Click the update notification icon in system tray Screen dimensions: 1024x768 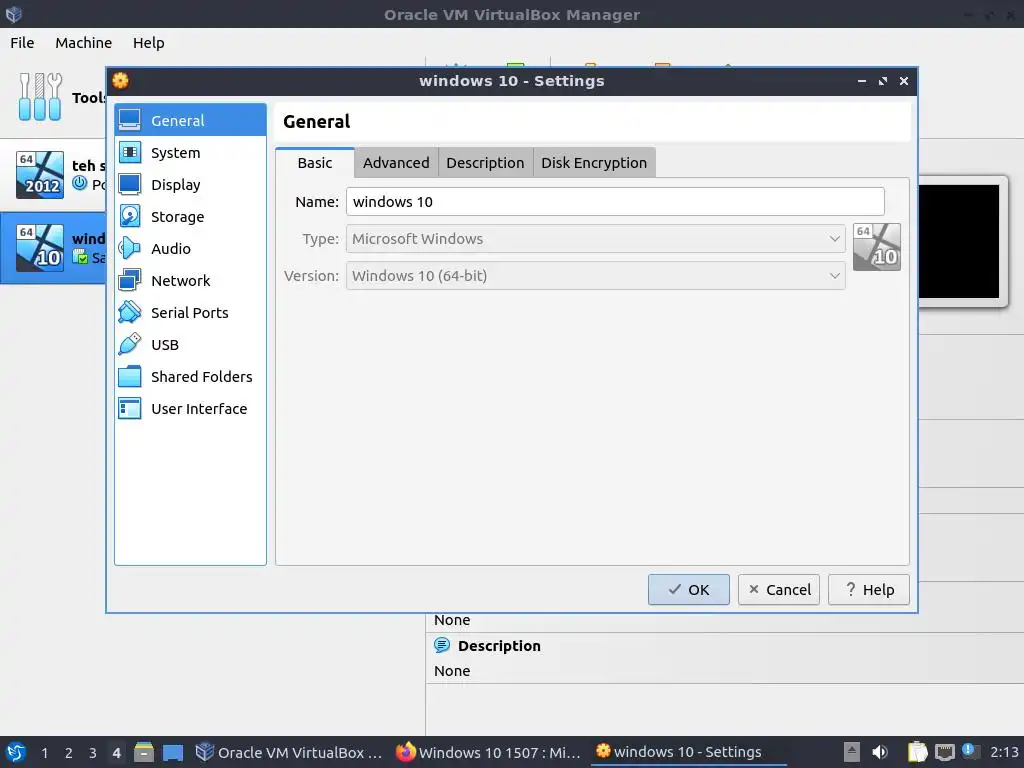pos(970,751)
